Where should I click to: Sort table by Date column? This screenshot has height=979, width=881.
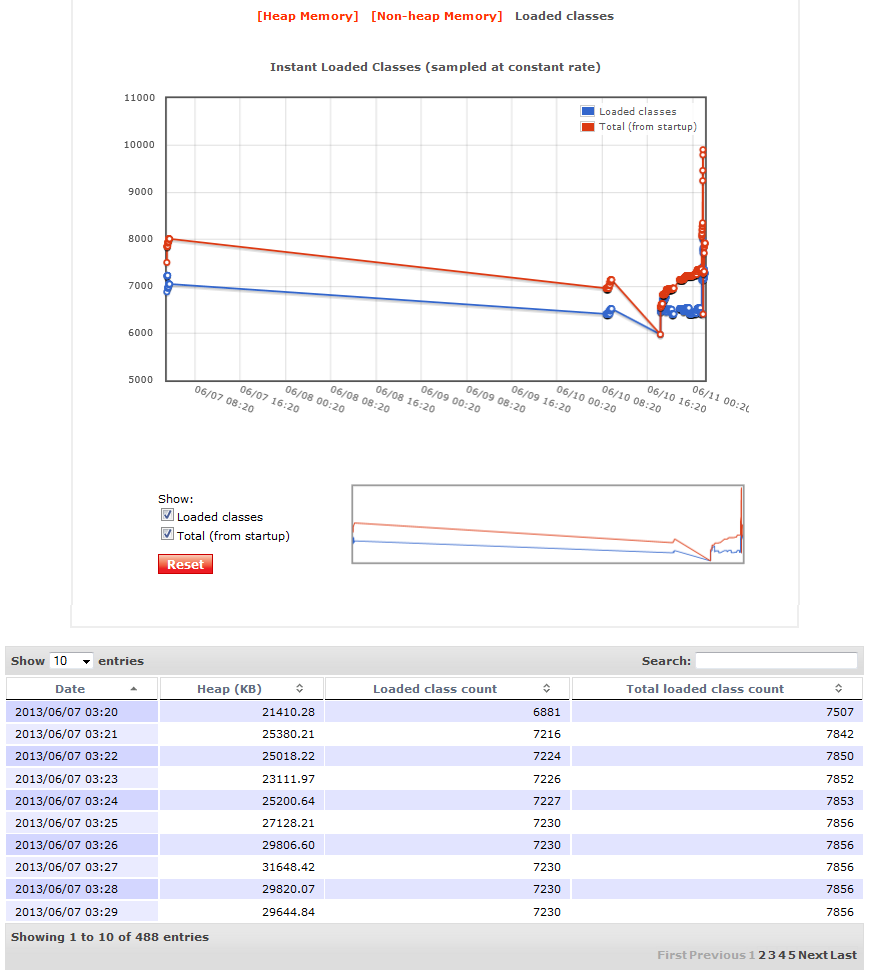(82, 689)
